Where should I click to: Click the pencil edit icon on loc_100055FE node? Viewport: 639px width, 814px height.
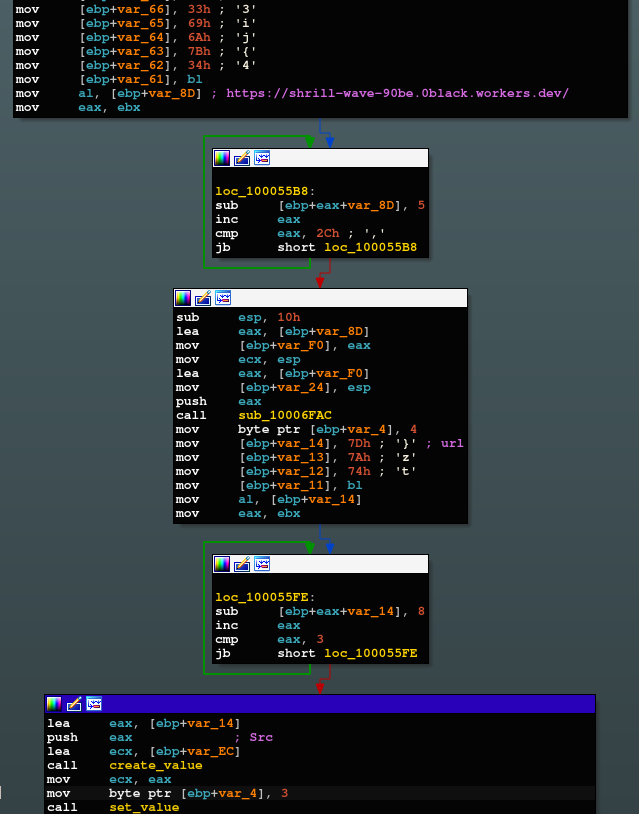coord(242,564)
